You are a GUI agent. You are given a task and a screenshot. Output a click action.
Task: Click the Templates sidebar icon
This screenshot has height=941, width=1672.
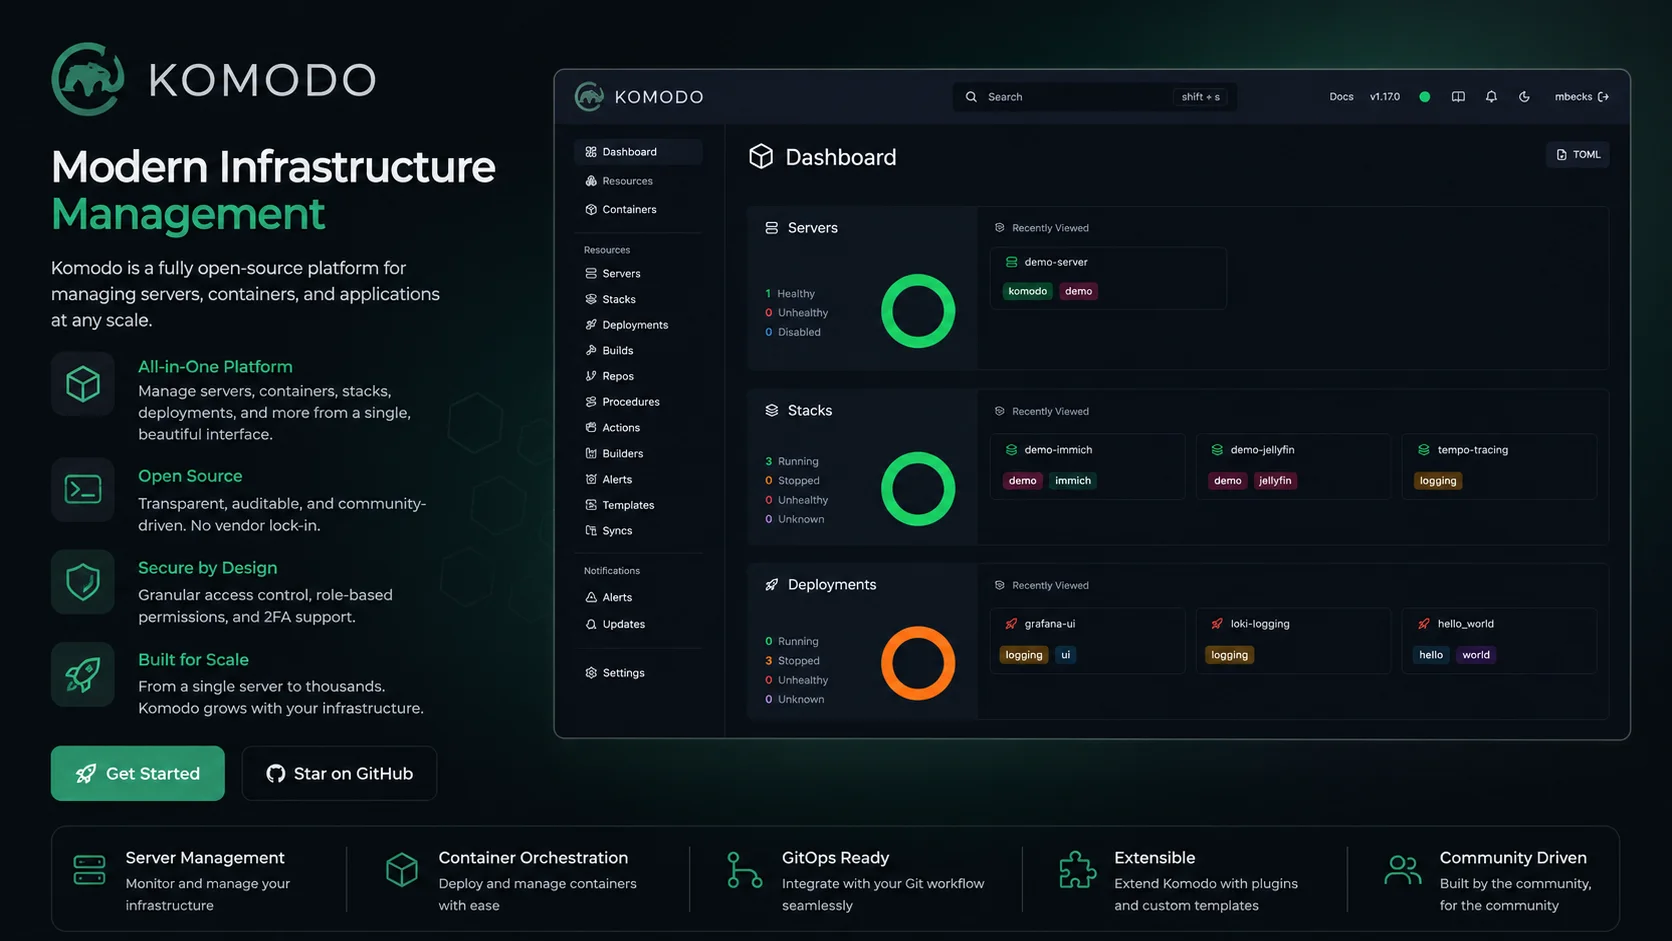(x=591, y=505)
